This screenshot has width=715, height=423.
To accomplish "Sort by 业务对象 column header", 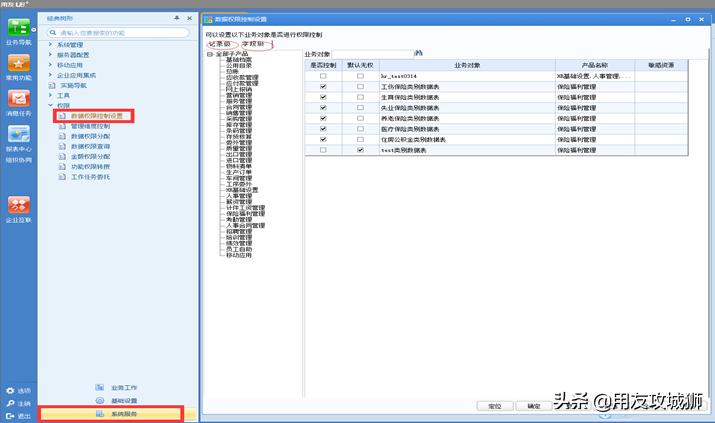I will click(467, 65).
